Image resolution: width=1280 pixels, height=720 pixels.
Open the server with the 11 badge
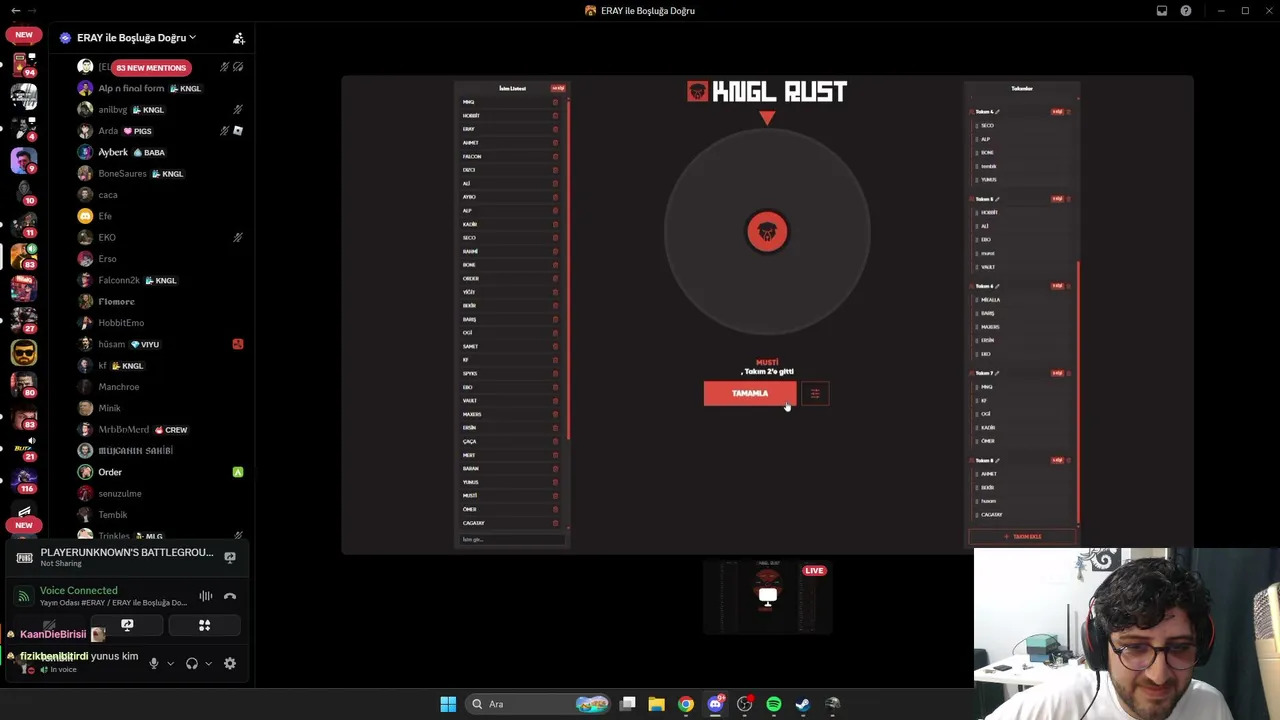pyautogui.click(x=24, y=224)
